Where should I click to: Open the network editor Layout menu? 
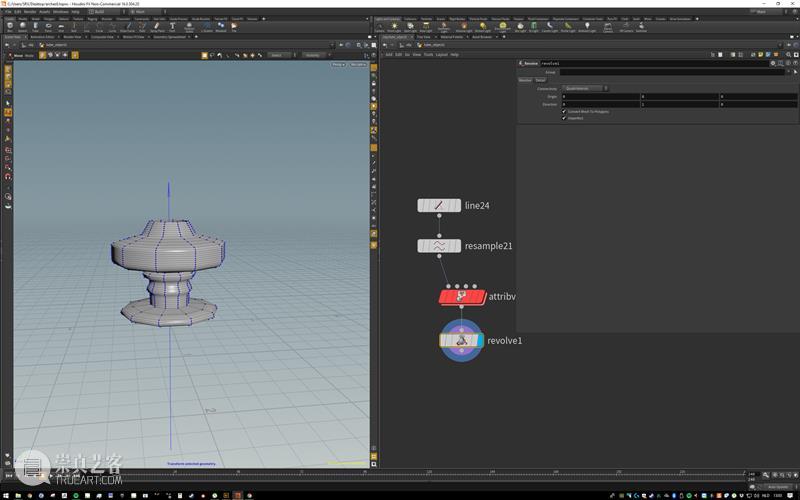coord(441,55)
